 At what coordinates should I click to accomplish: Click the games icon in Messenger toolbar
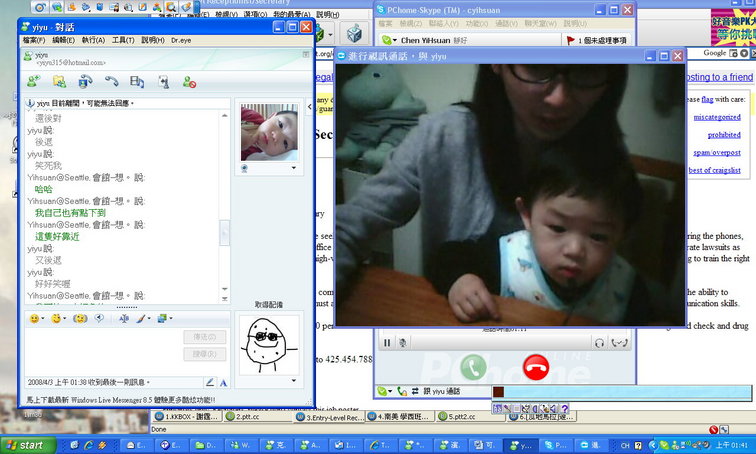tap(163, 82)
